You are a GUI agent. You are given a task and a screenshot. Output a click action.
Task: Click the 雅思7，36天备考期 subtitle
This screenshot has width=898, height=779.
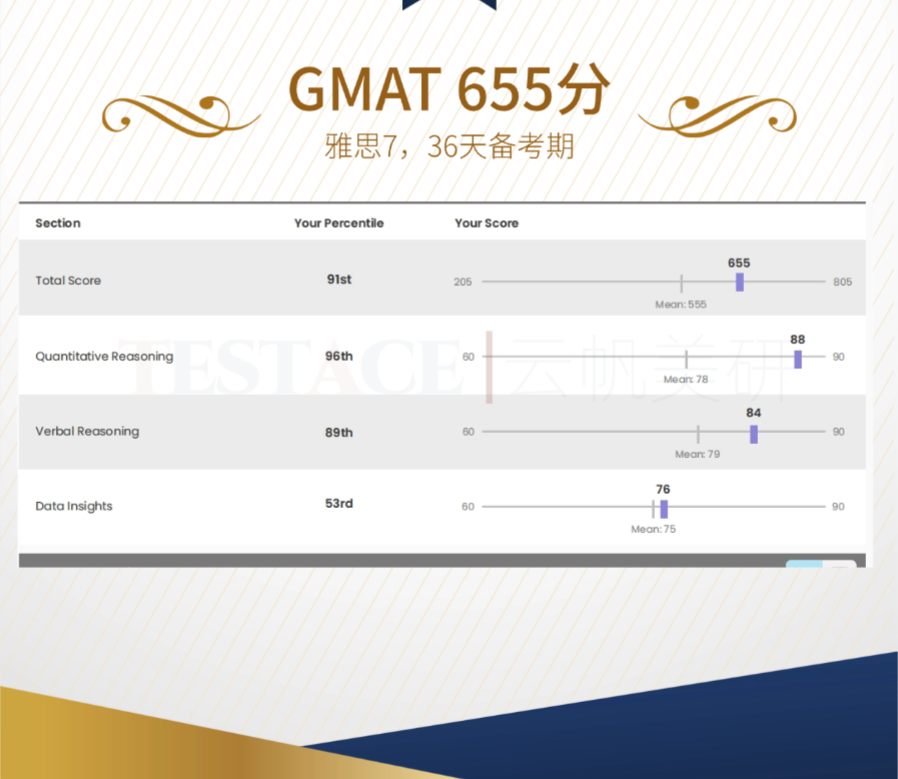(x=449, y=147)
